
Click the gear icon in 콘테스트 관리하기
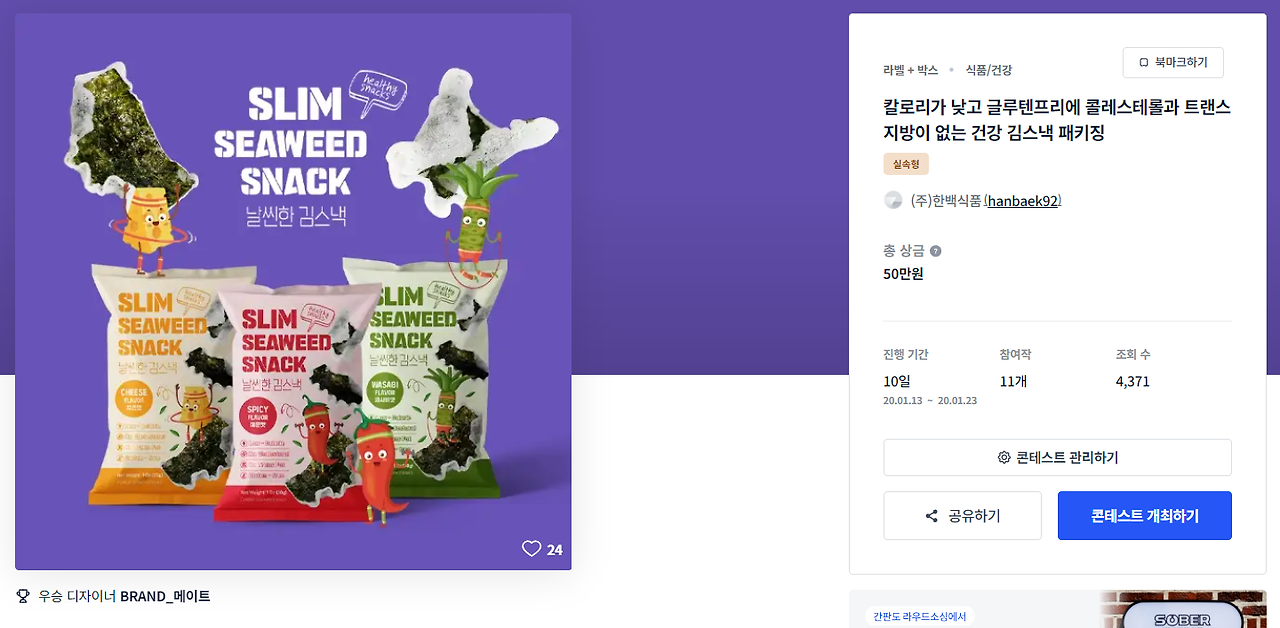coord(1004,457)
